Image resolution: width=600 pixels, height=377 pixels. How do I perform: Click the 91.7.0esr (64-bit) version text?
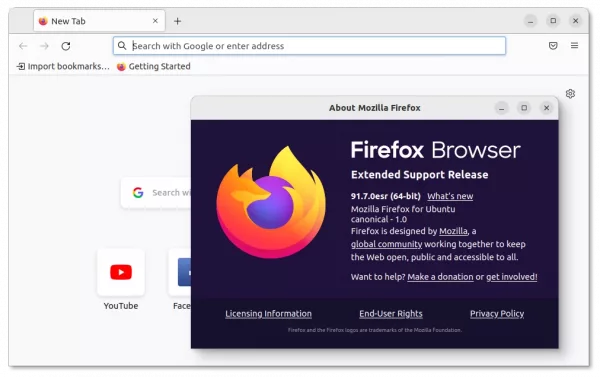pos(385,196)
